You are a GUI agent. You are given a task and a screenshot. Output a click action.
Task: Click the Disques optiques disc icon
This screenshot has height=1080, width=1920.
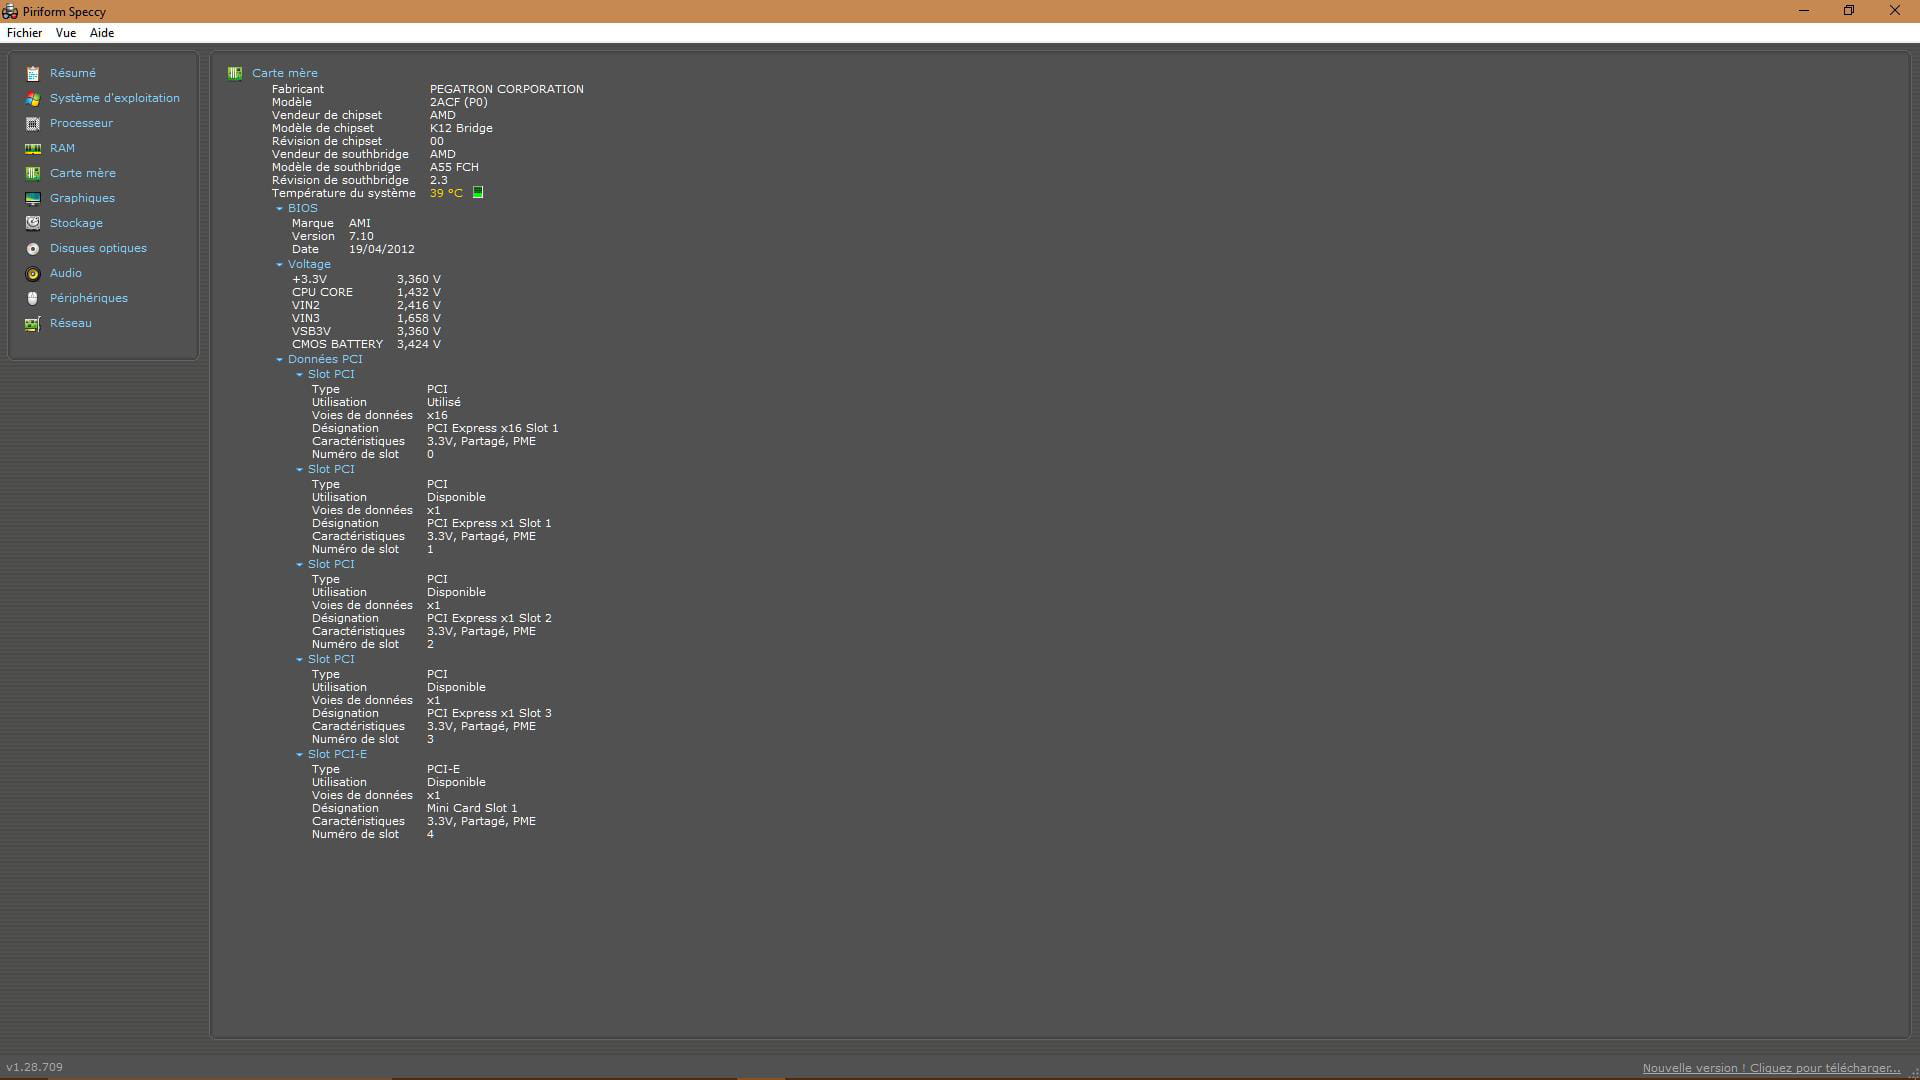(x=33, y=248)
